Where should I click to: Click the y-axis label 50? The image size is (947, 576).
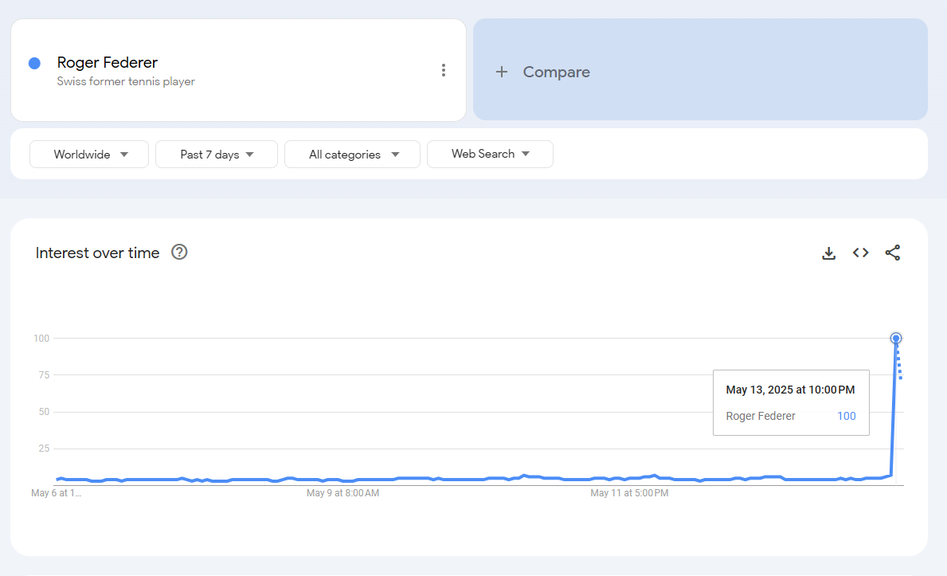43,412
